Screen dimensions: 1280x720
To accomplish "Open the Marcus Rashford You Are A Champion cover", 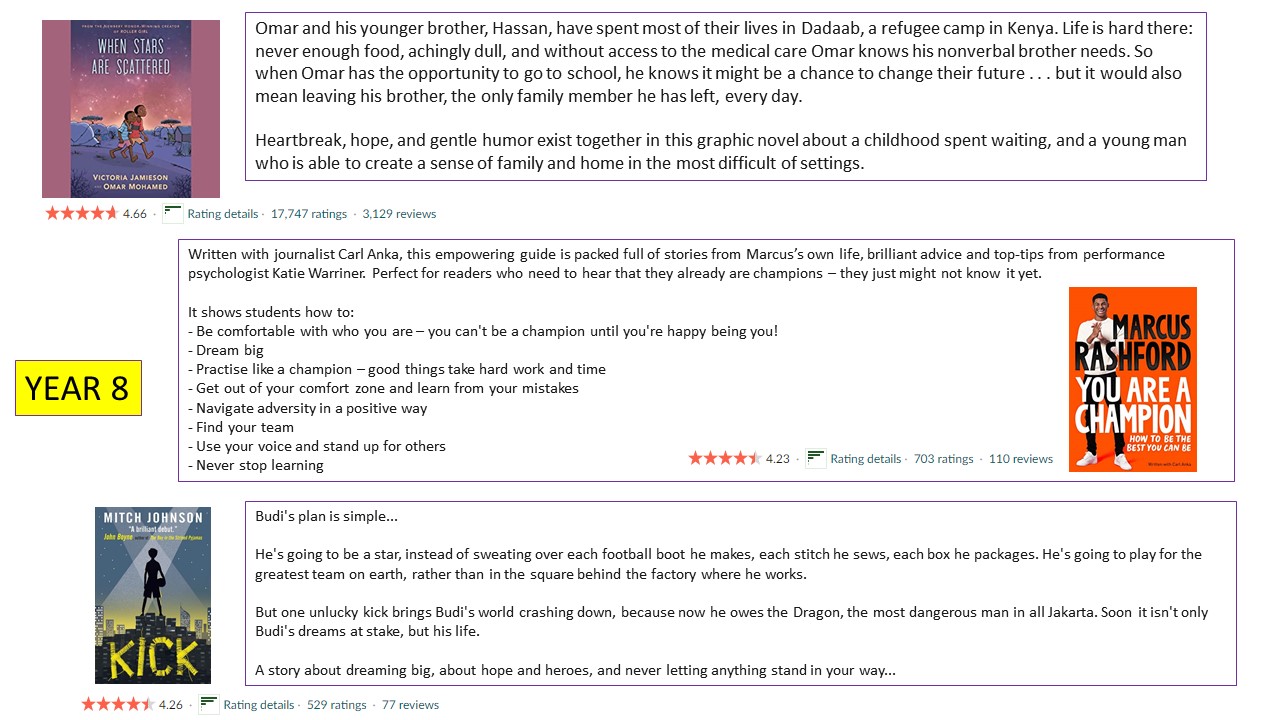I will click(1133, 379).
